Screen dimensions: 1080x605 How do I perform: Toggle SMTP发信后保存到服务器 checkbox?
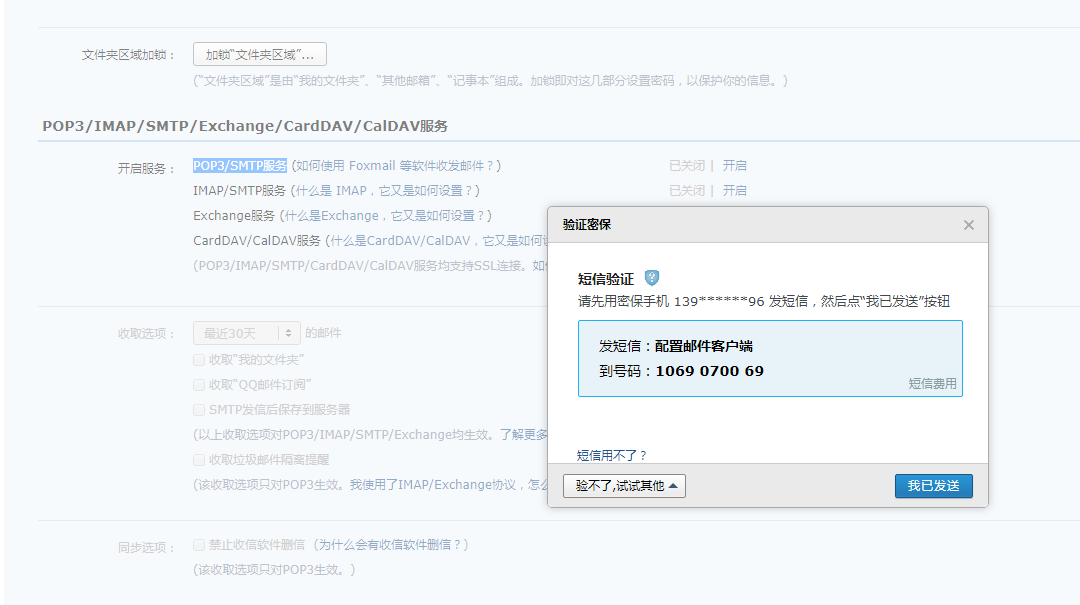199,409
